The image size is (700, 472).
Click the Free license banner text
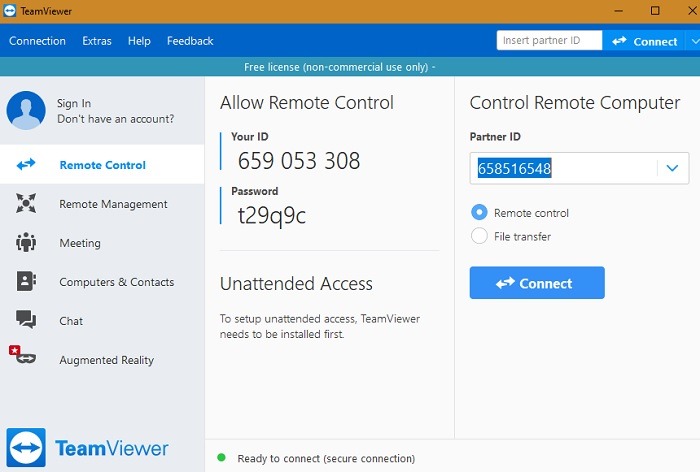[339, 67]
